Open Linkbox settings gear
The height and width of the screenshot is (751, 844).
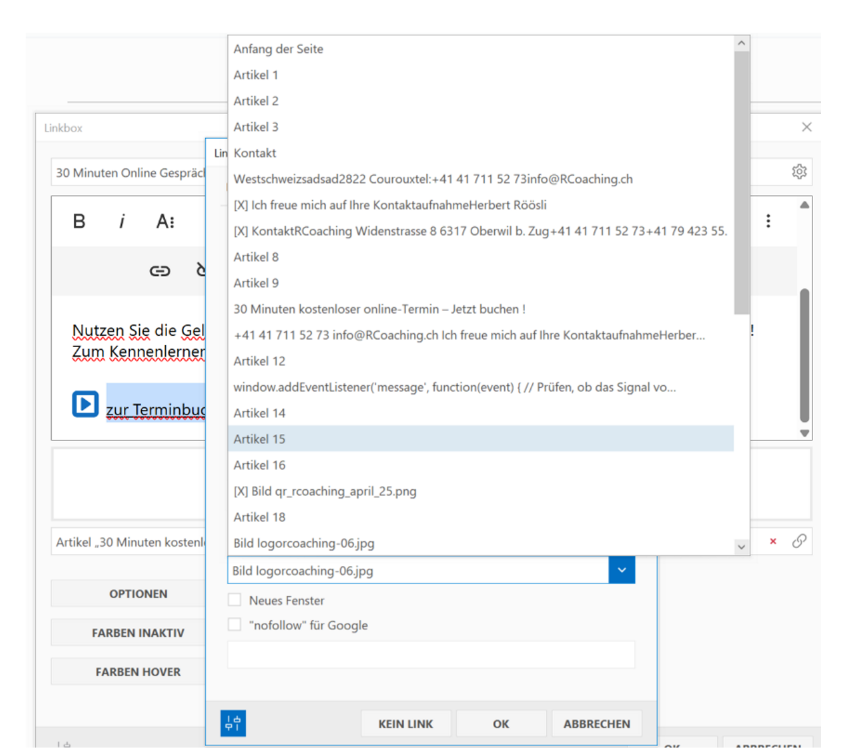[x=799, y=172]
